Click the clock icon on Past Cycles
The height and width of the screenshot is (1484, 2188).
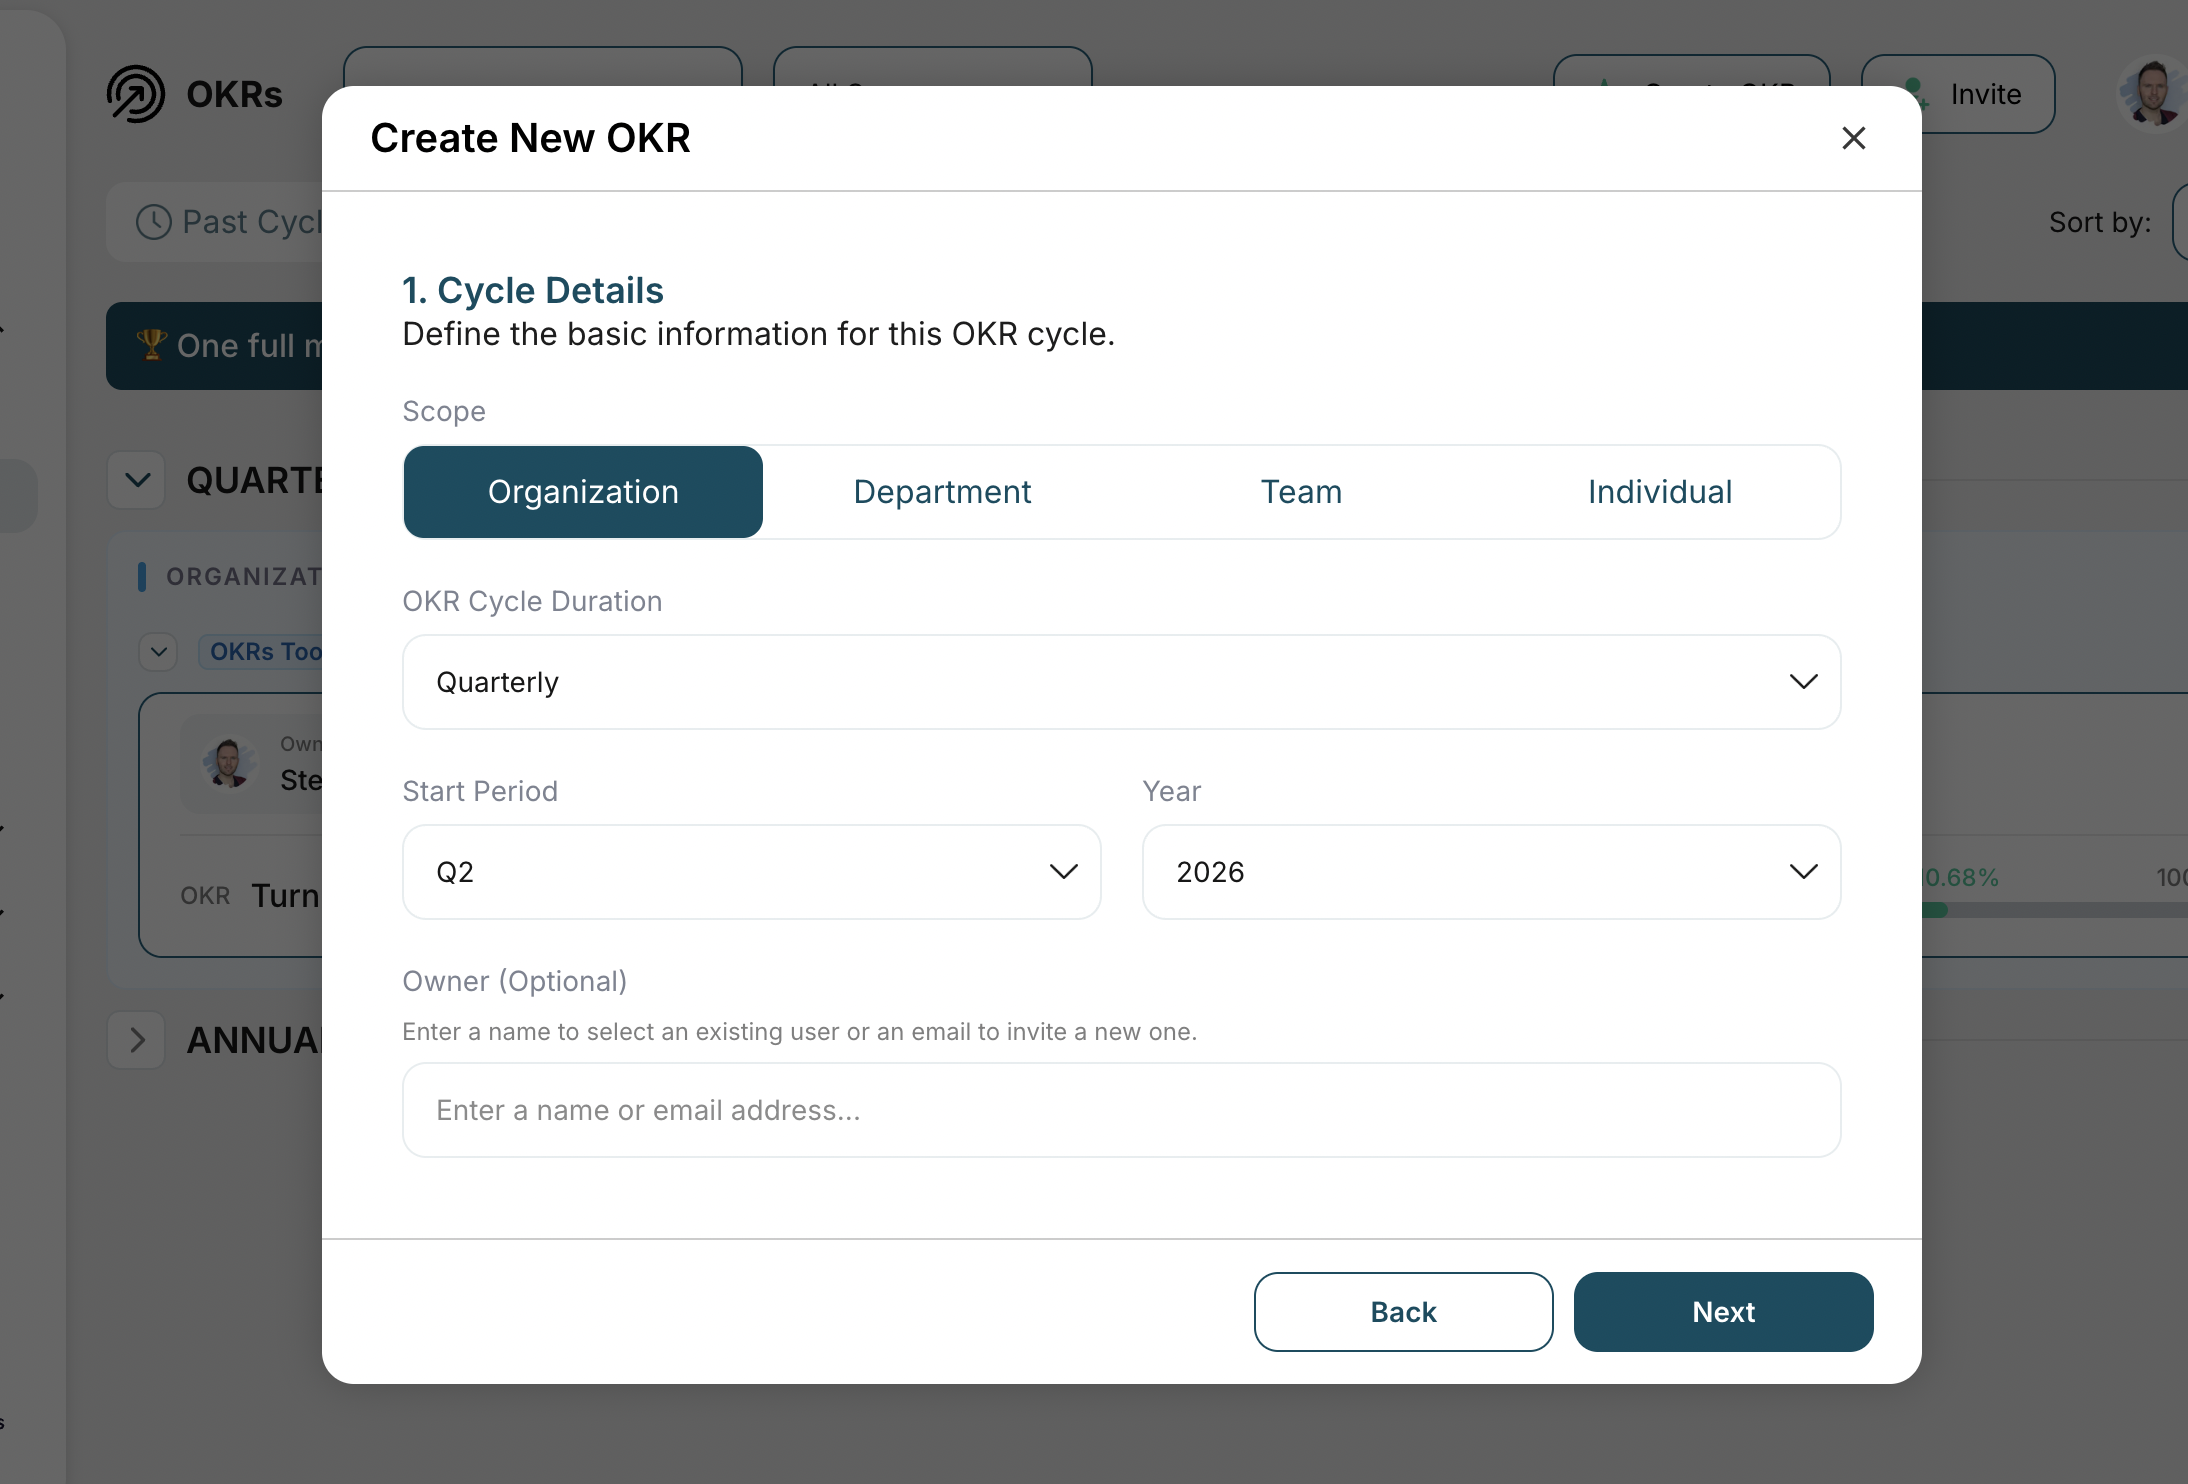154,222
